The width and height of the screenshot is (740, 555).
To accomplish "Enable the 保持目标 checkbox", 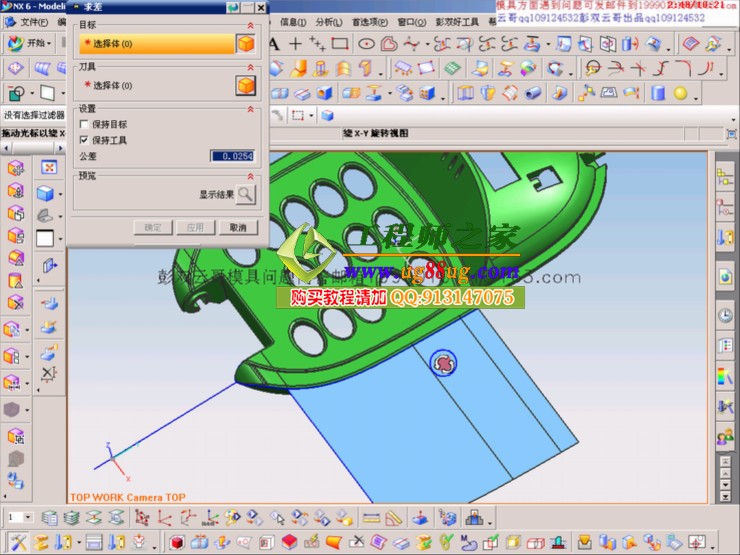I will (x=84, y=125).
